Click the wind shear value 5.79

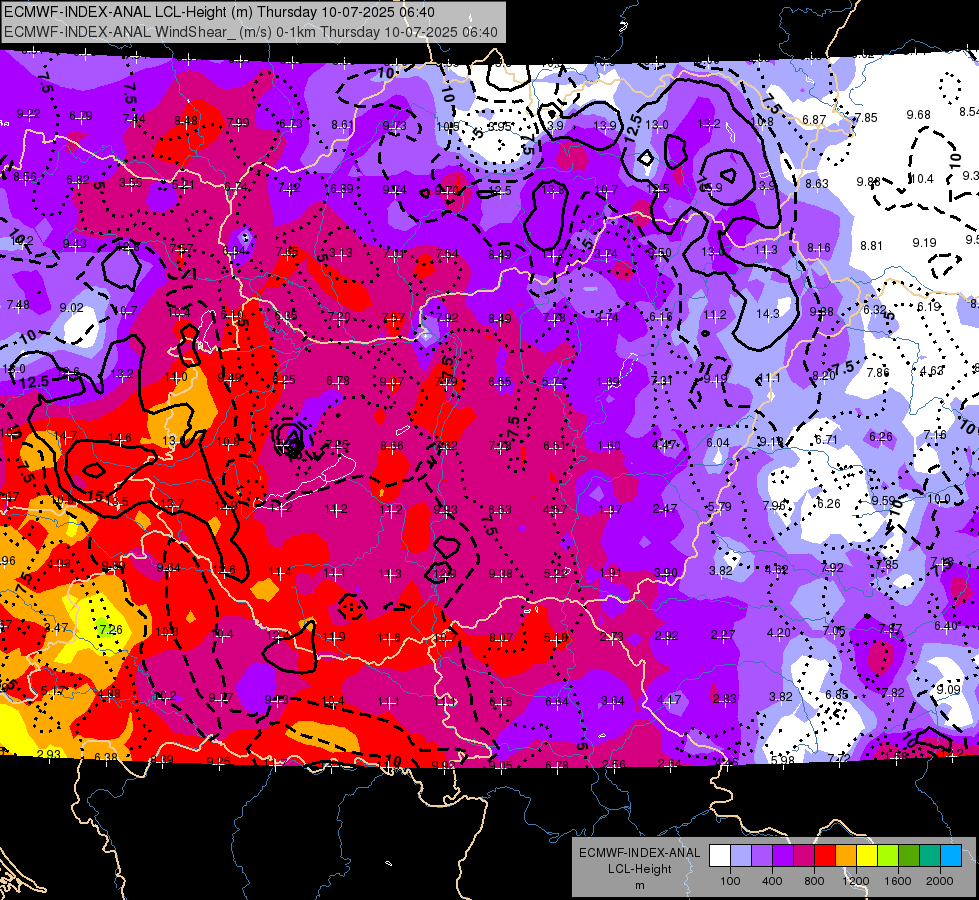pyautogui.click(x=719, y=507)
